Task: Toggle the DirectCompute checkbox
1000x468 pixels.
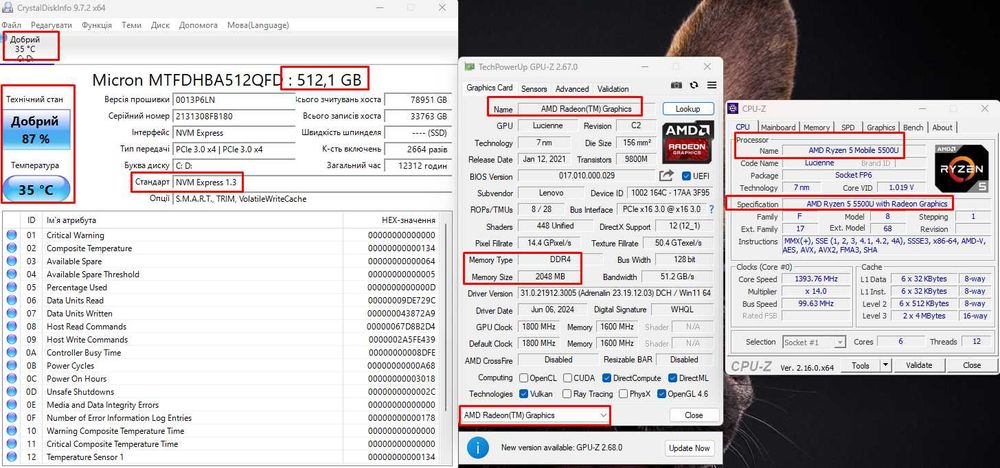Action: tap(607, 377)
